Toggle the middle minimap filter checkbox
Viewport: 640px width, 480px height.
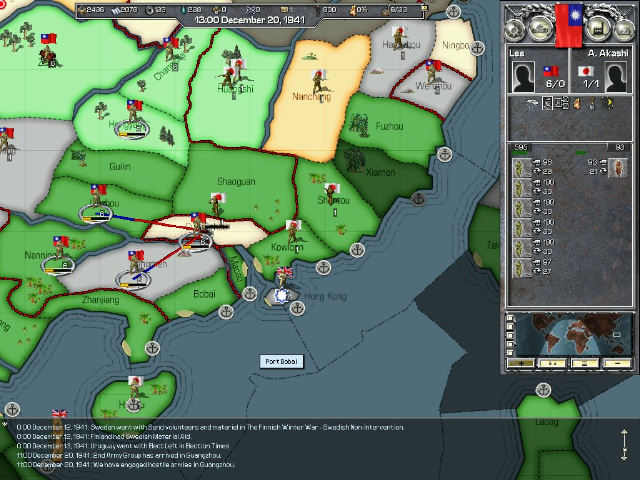[x=510, y=334]
